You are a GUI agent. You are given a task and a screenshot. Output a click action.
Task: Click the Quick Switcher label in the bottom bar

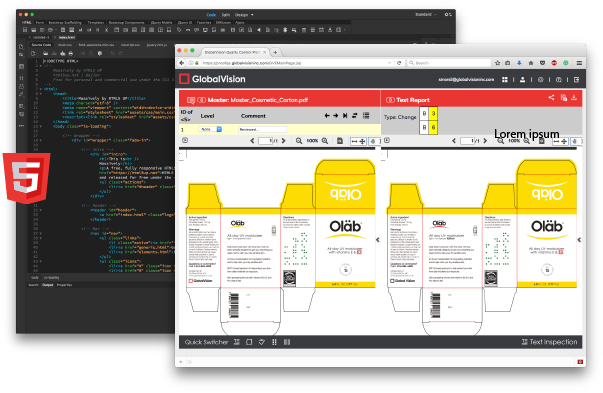click(207, 342)
